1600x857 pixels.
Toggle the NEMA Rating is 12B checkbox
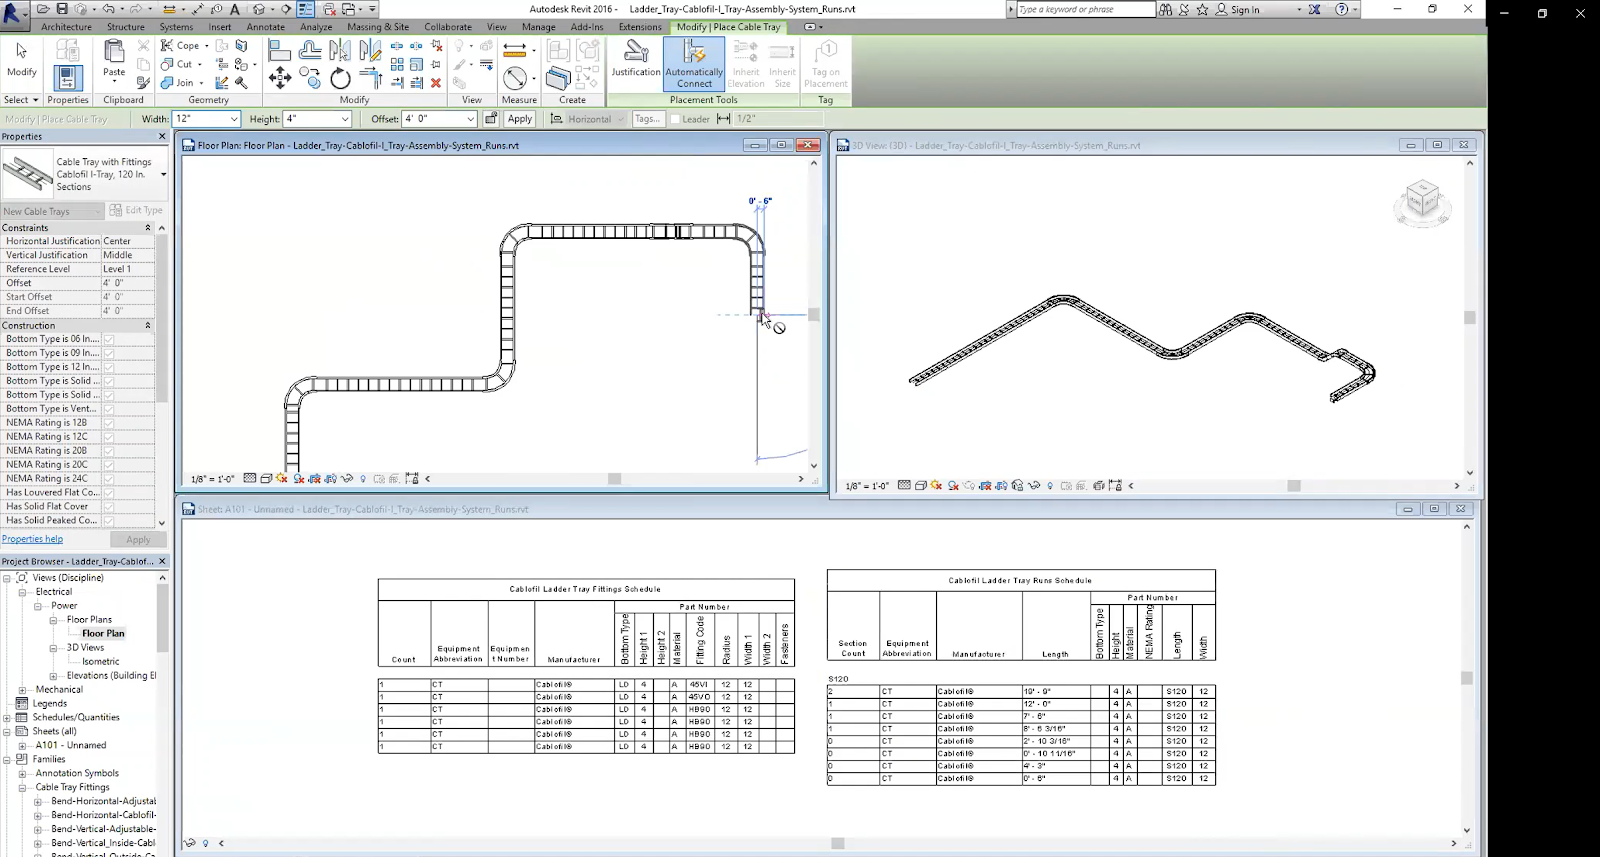(109, 423)
